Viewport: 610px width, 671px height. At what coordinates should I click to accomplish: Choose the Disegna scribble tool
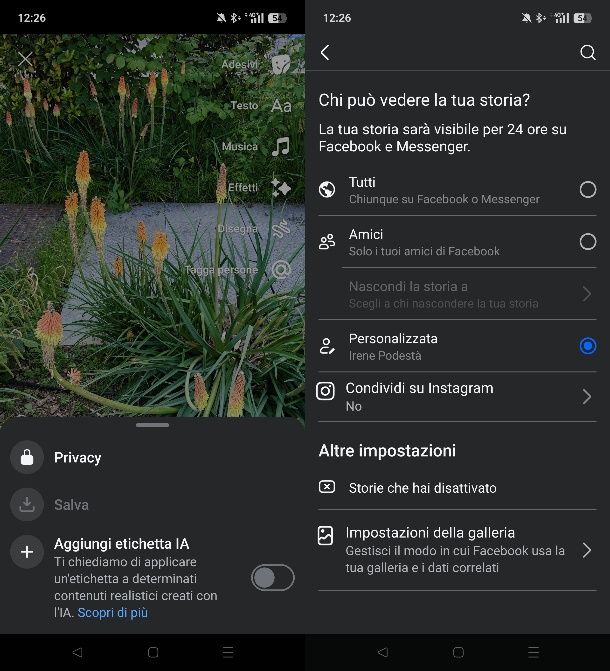click(281, 228)
